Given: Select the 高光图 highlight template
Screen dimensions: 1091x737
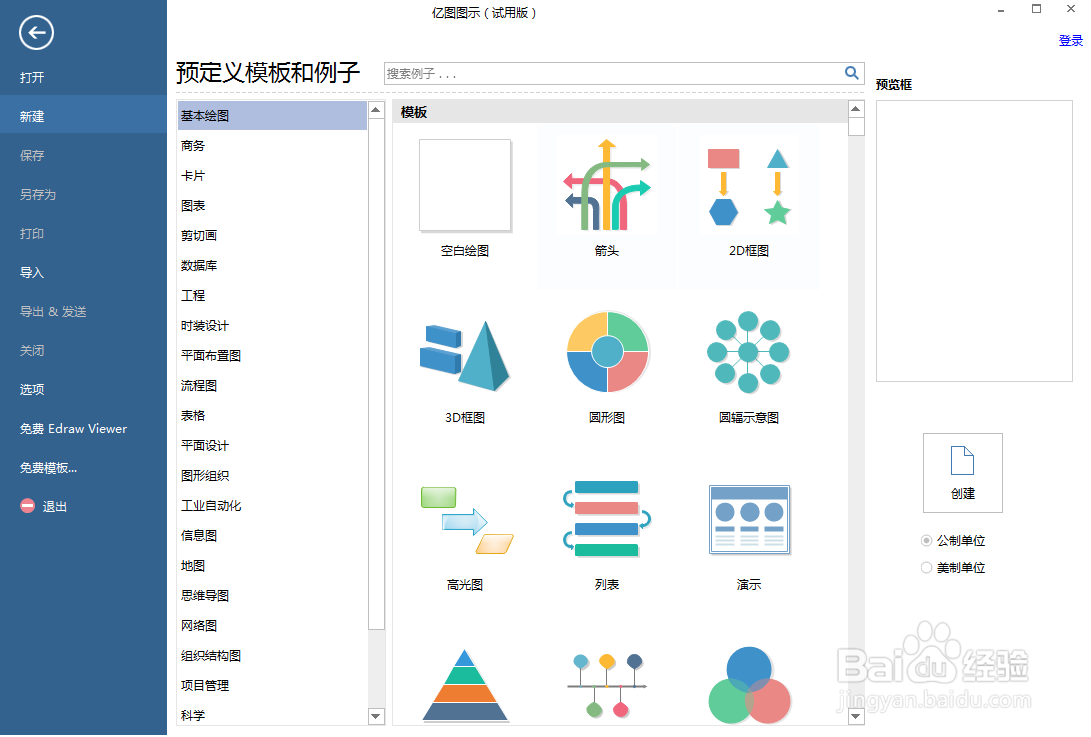Looking at the screenshot, I should click(x=464, y=519).
